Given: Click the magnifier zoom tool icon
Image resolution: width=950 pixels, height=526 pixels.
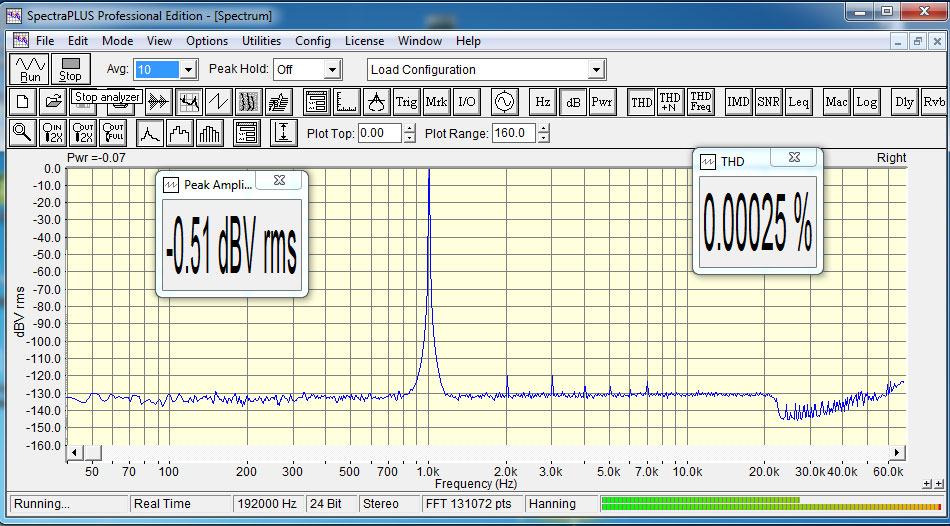Looking at the screenshot, I should (22, 132).
